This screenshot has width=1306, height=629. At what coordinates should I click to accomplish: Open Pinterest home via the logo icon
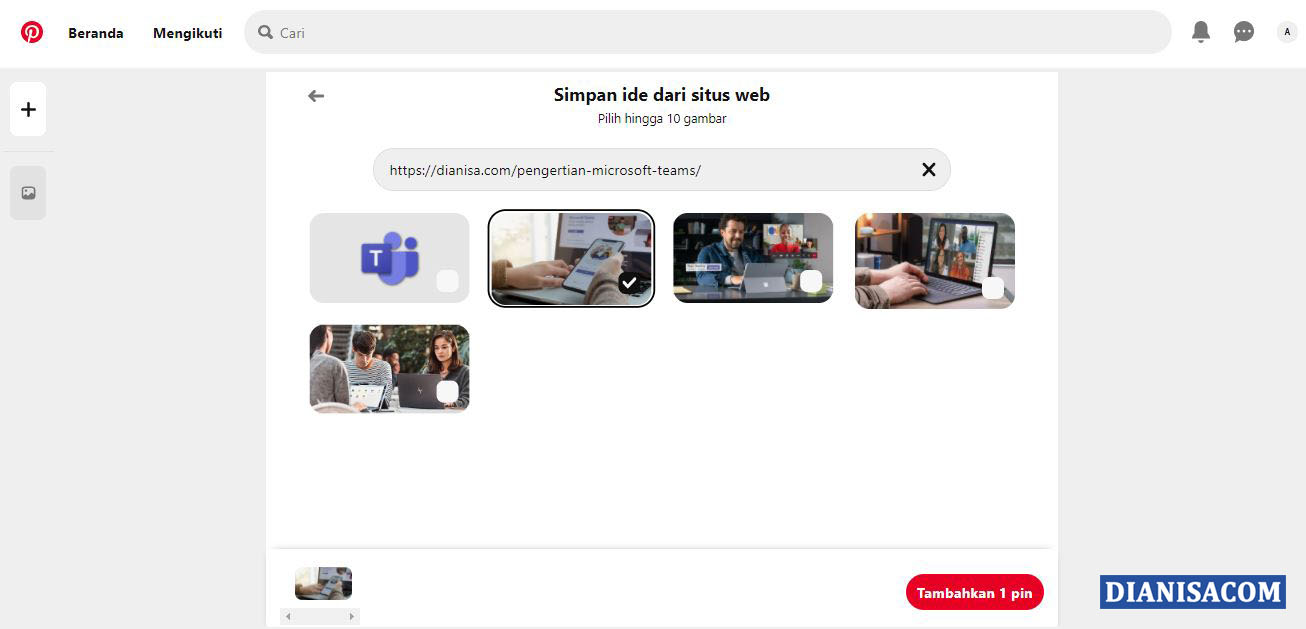32,31
